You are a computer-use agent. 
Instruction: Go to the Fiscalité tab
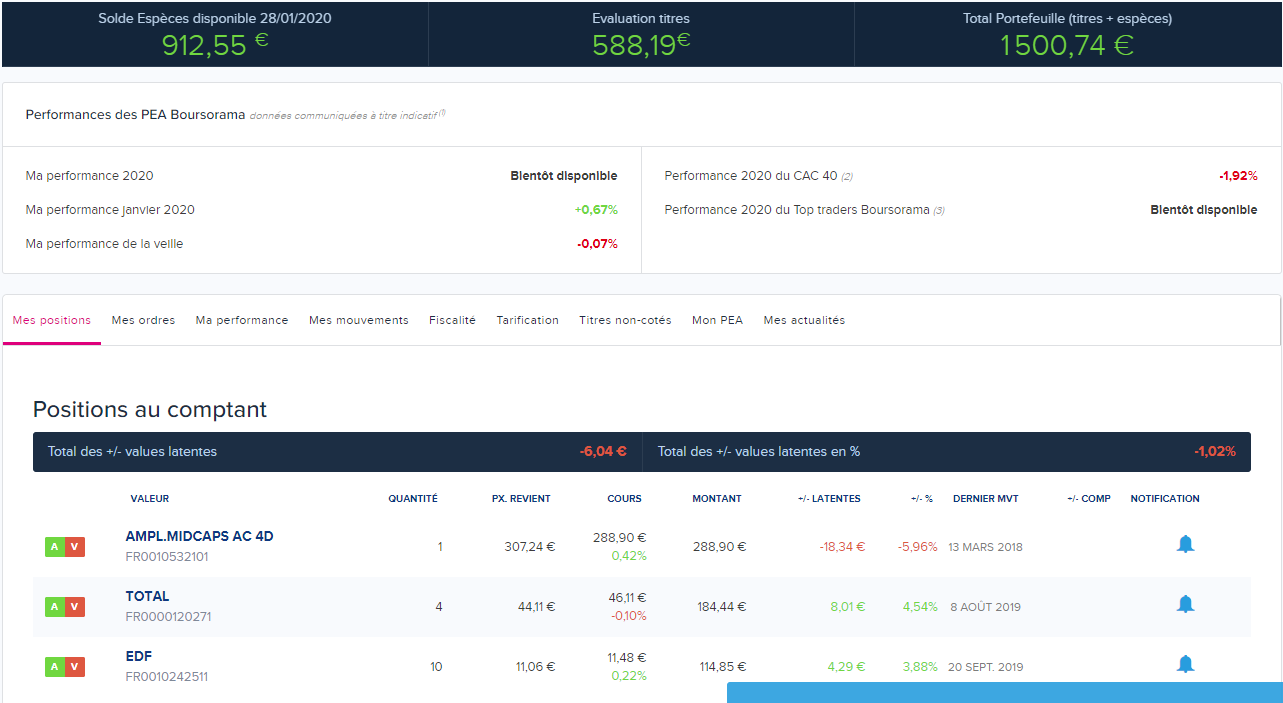point(452,320)
